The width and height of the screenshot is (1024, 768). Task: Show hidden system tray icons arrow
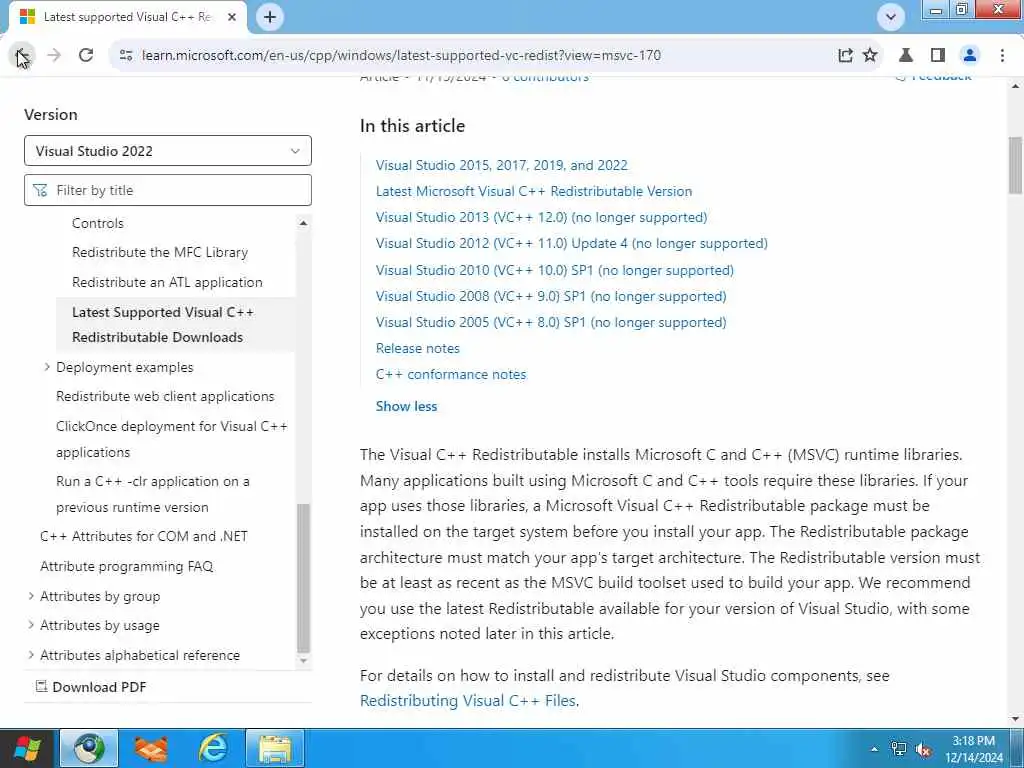(x=874, y=749)
